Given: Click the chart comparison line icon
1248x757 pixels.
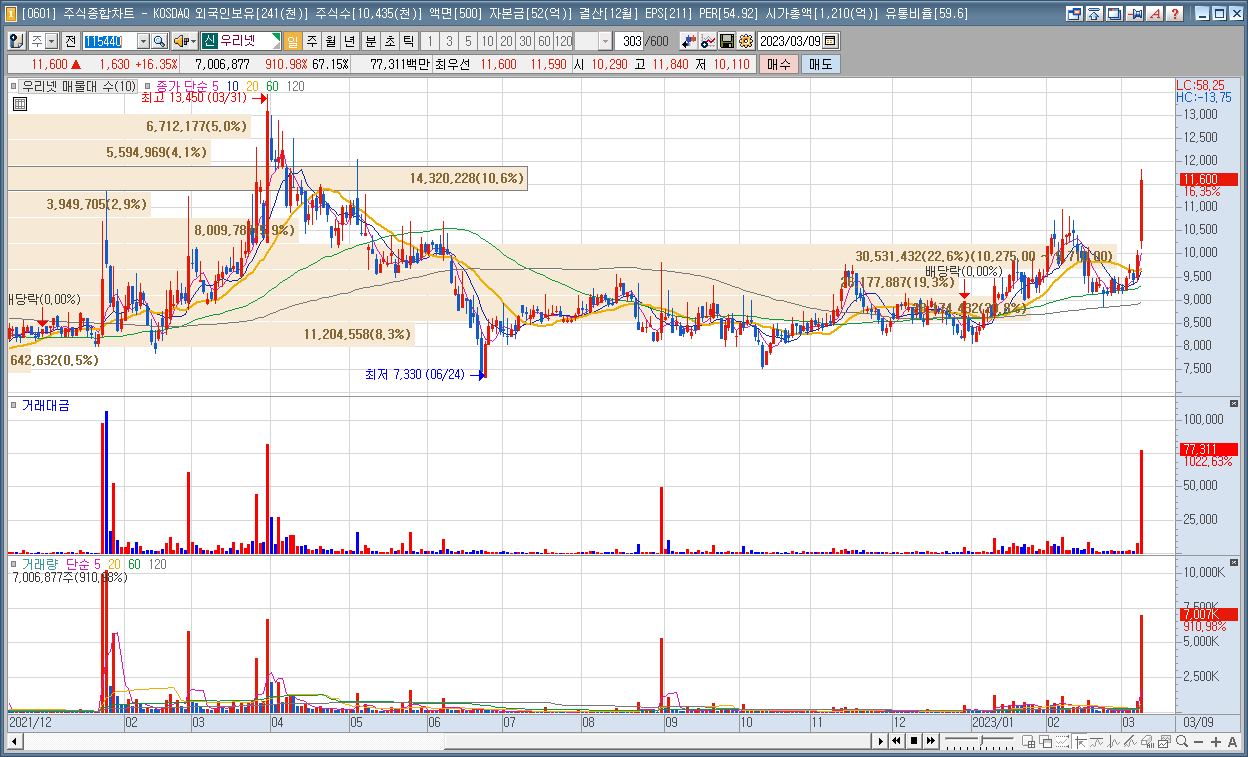Looking at the screenshot, I should pyautogui.click(x=708, y=41).
